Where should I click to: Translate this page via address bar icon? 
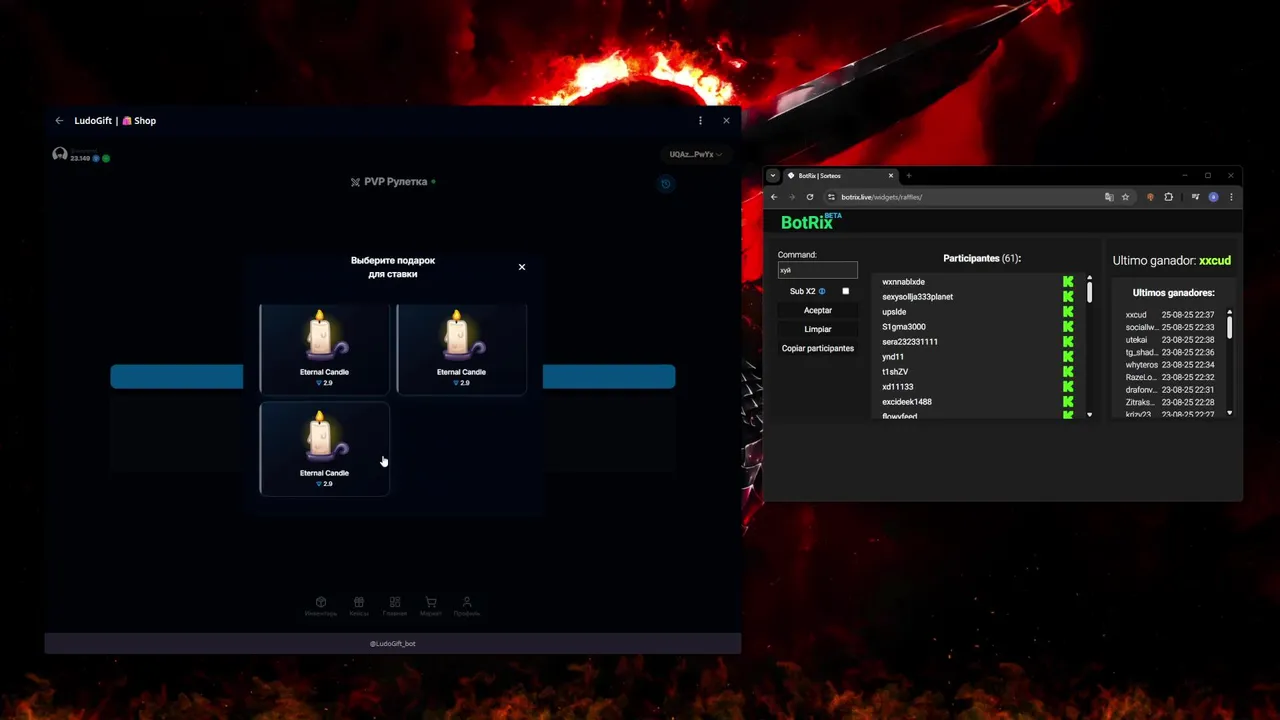[1109, 197]
